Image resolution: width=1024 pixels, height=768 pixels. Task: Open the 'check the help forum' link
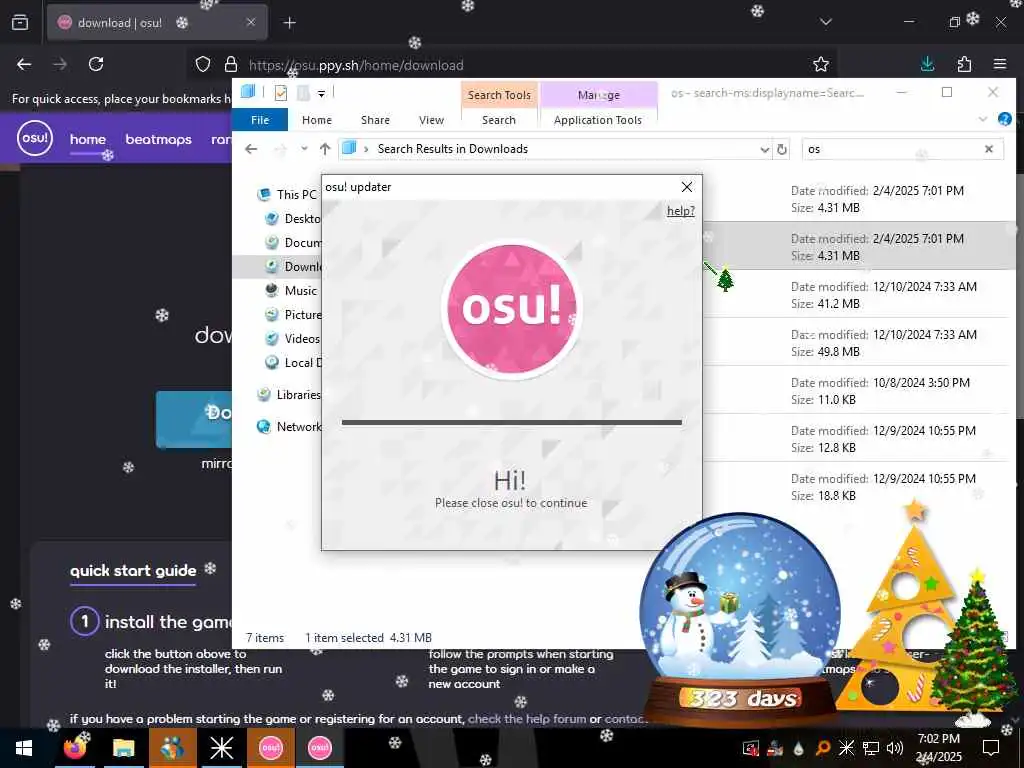(x=527, y=719)
